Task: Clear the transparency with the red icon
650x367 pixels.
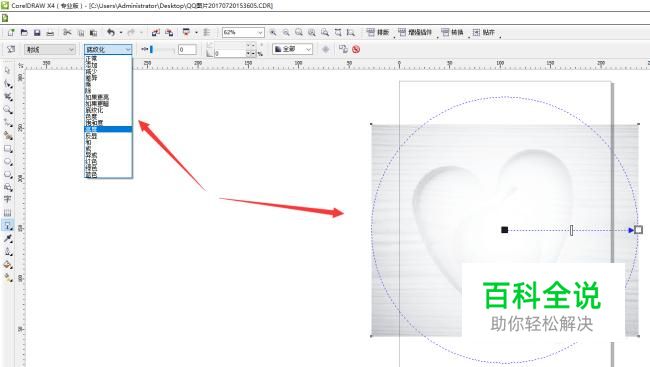Action: click(x=356, y=49)
